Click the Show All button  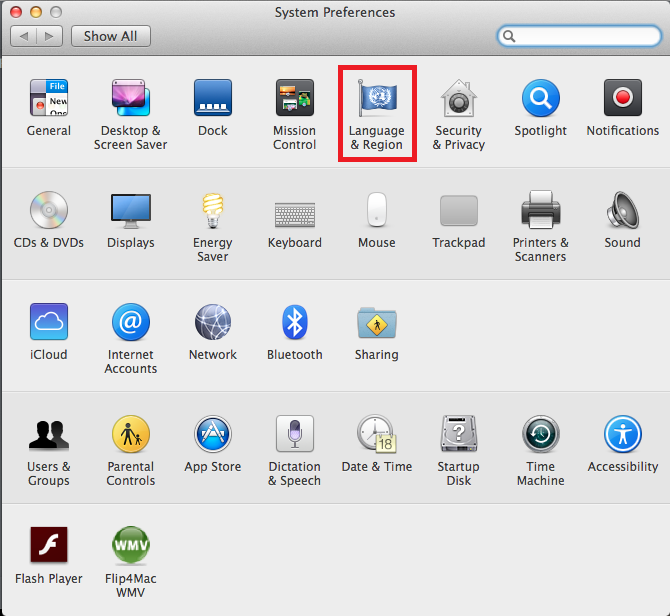[110, 36]
